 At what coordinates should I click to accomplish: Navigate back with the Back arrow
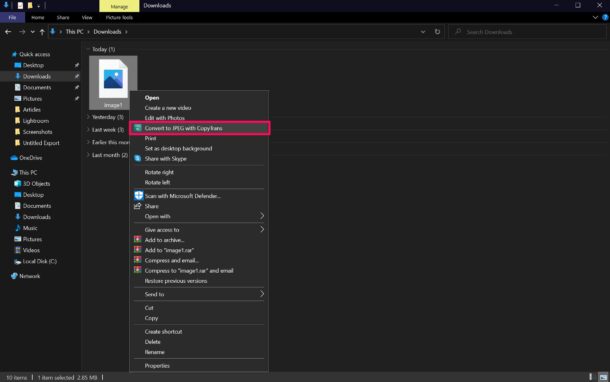[x=8, y=32]
